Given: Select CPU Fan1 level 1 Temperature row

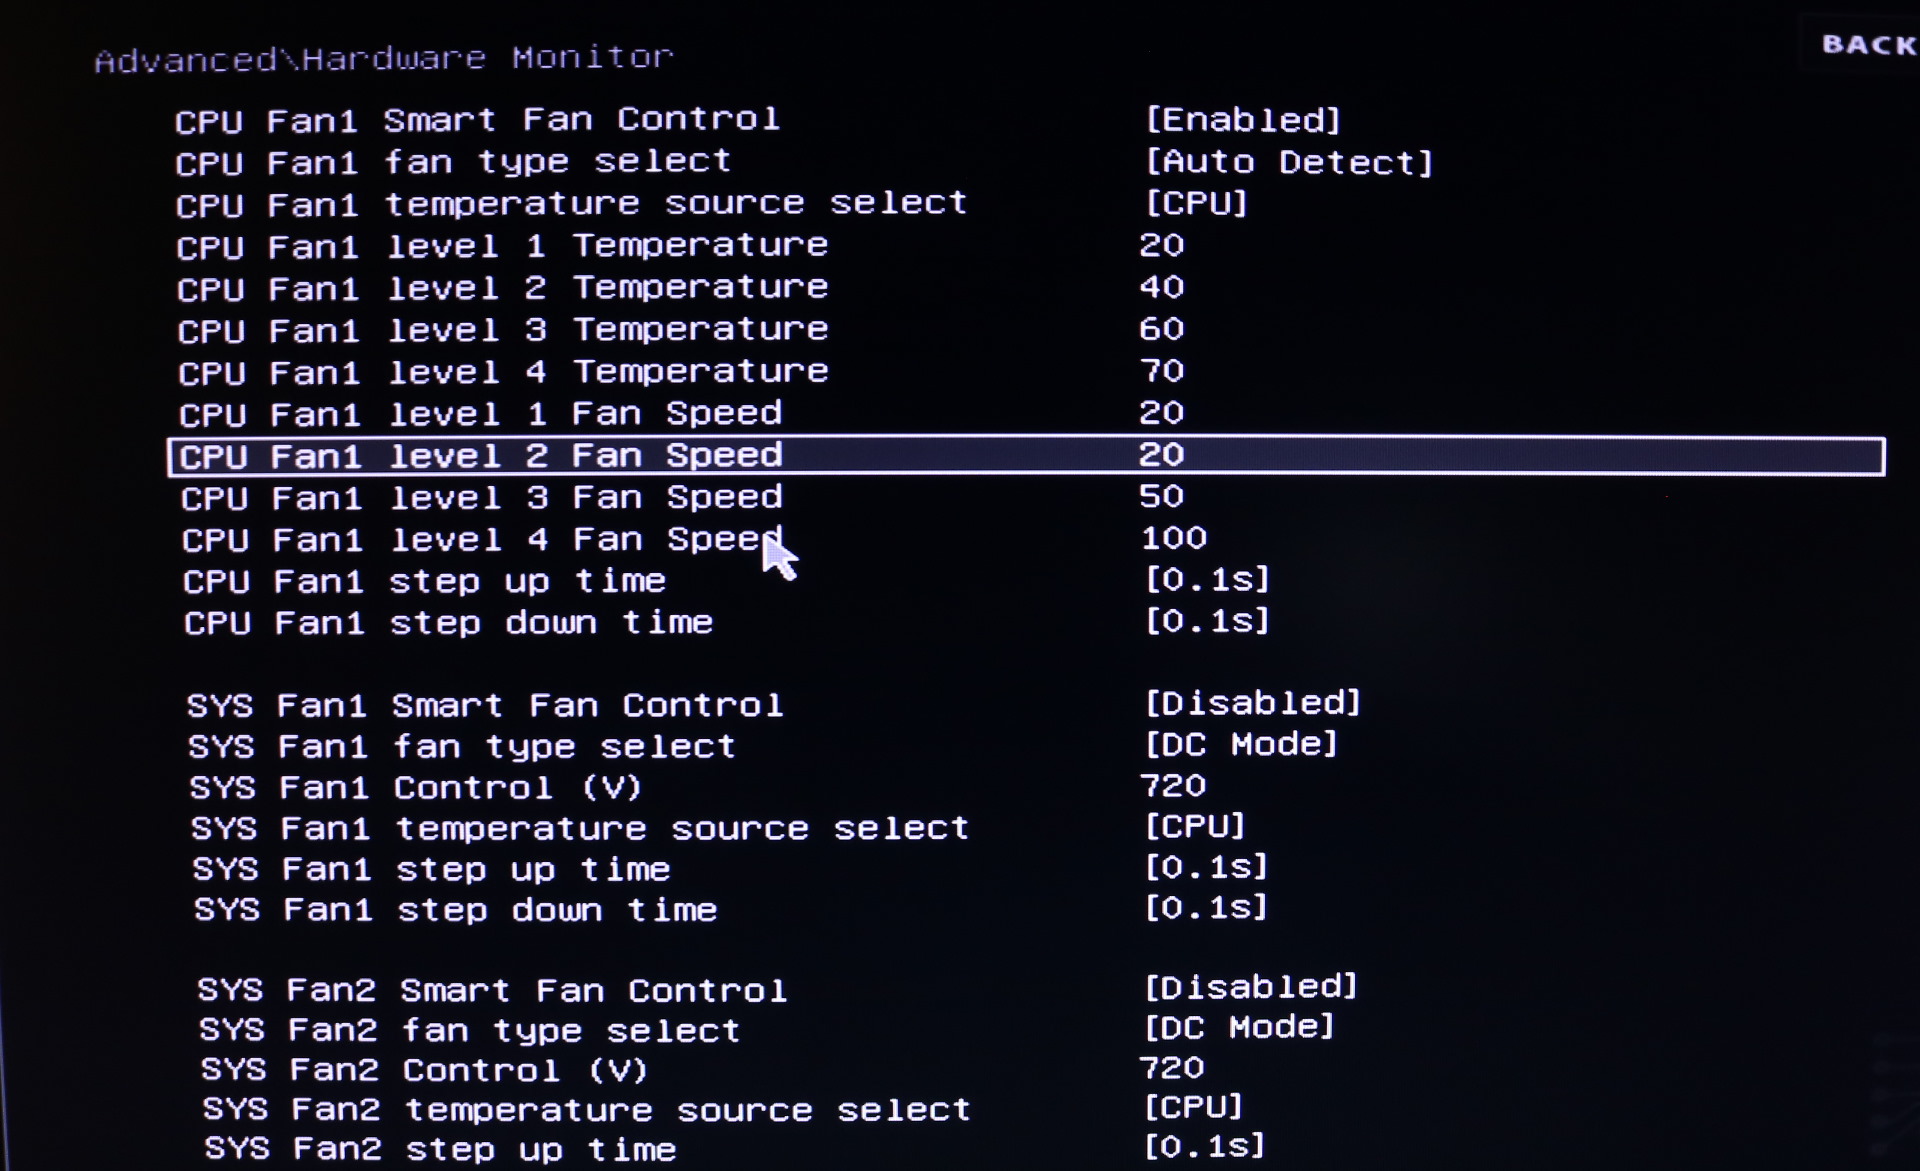Looking at the screenshot, I should pyautogui.click(x=1028, y=246).
